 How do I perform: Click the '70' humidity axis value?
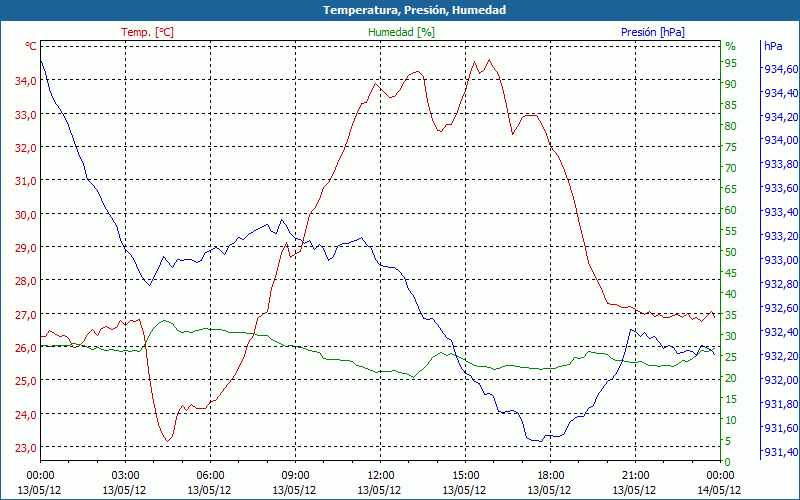click(x=731, y=168)
